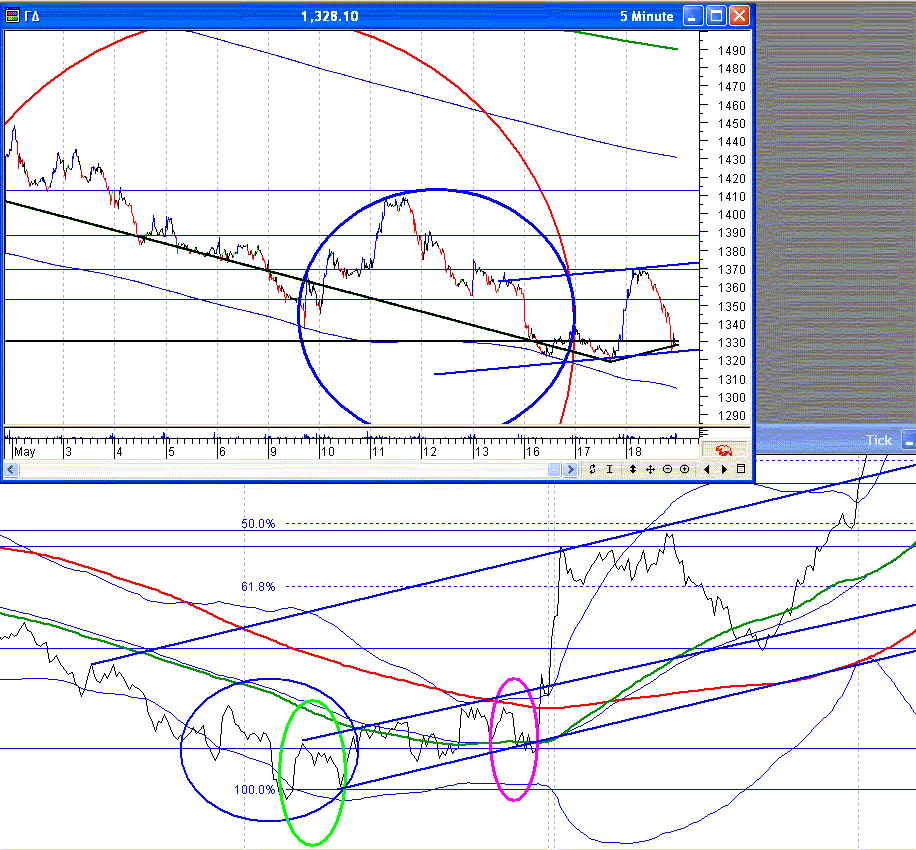Click the May date axis label
The width and height of the screenshot is (916, 850).
point(25,452)
